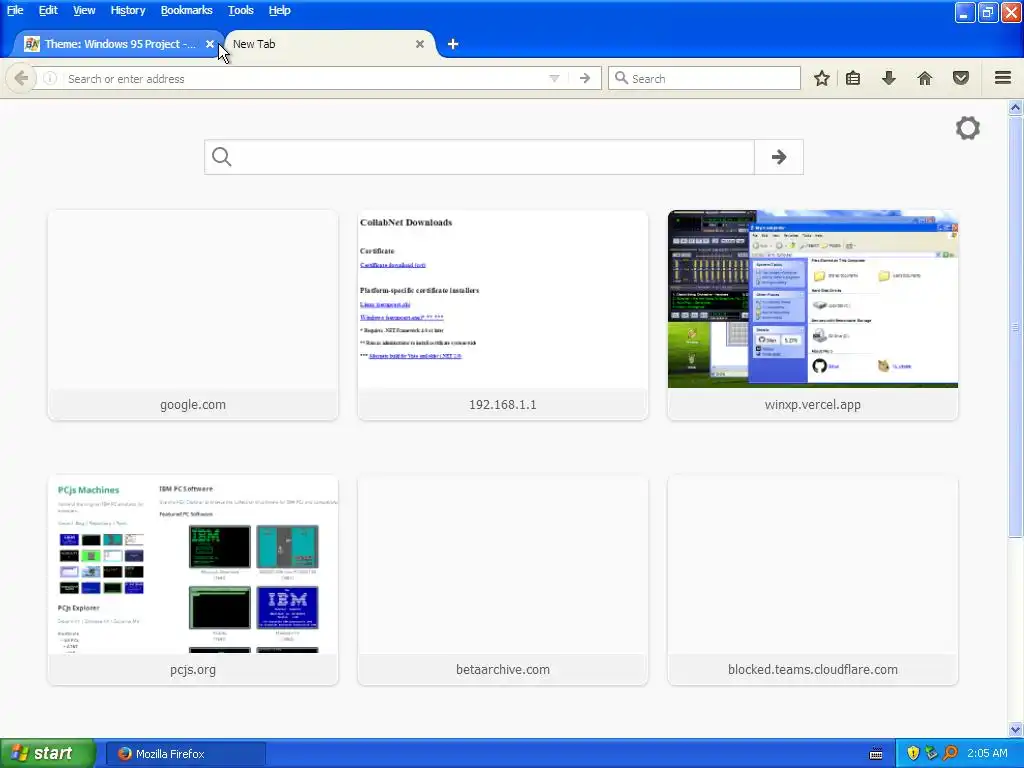Screen dimensions: 1024x768
Task: Open the google.com tile
Action: click(x=193, y=315)
